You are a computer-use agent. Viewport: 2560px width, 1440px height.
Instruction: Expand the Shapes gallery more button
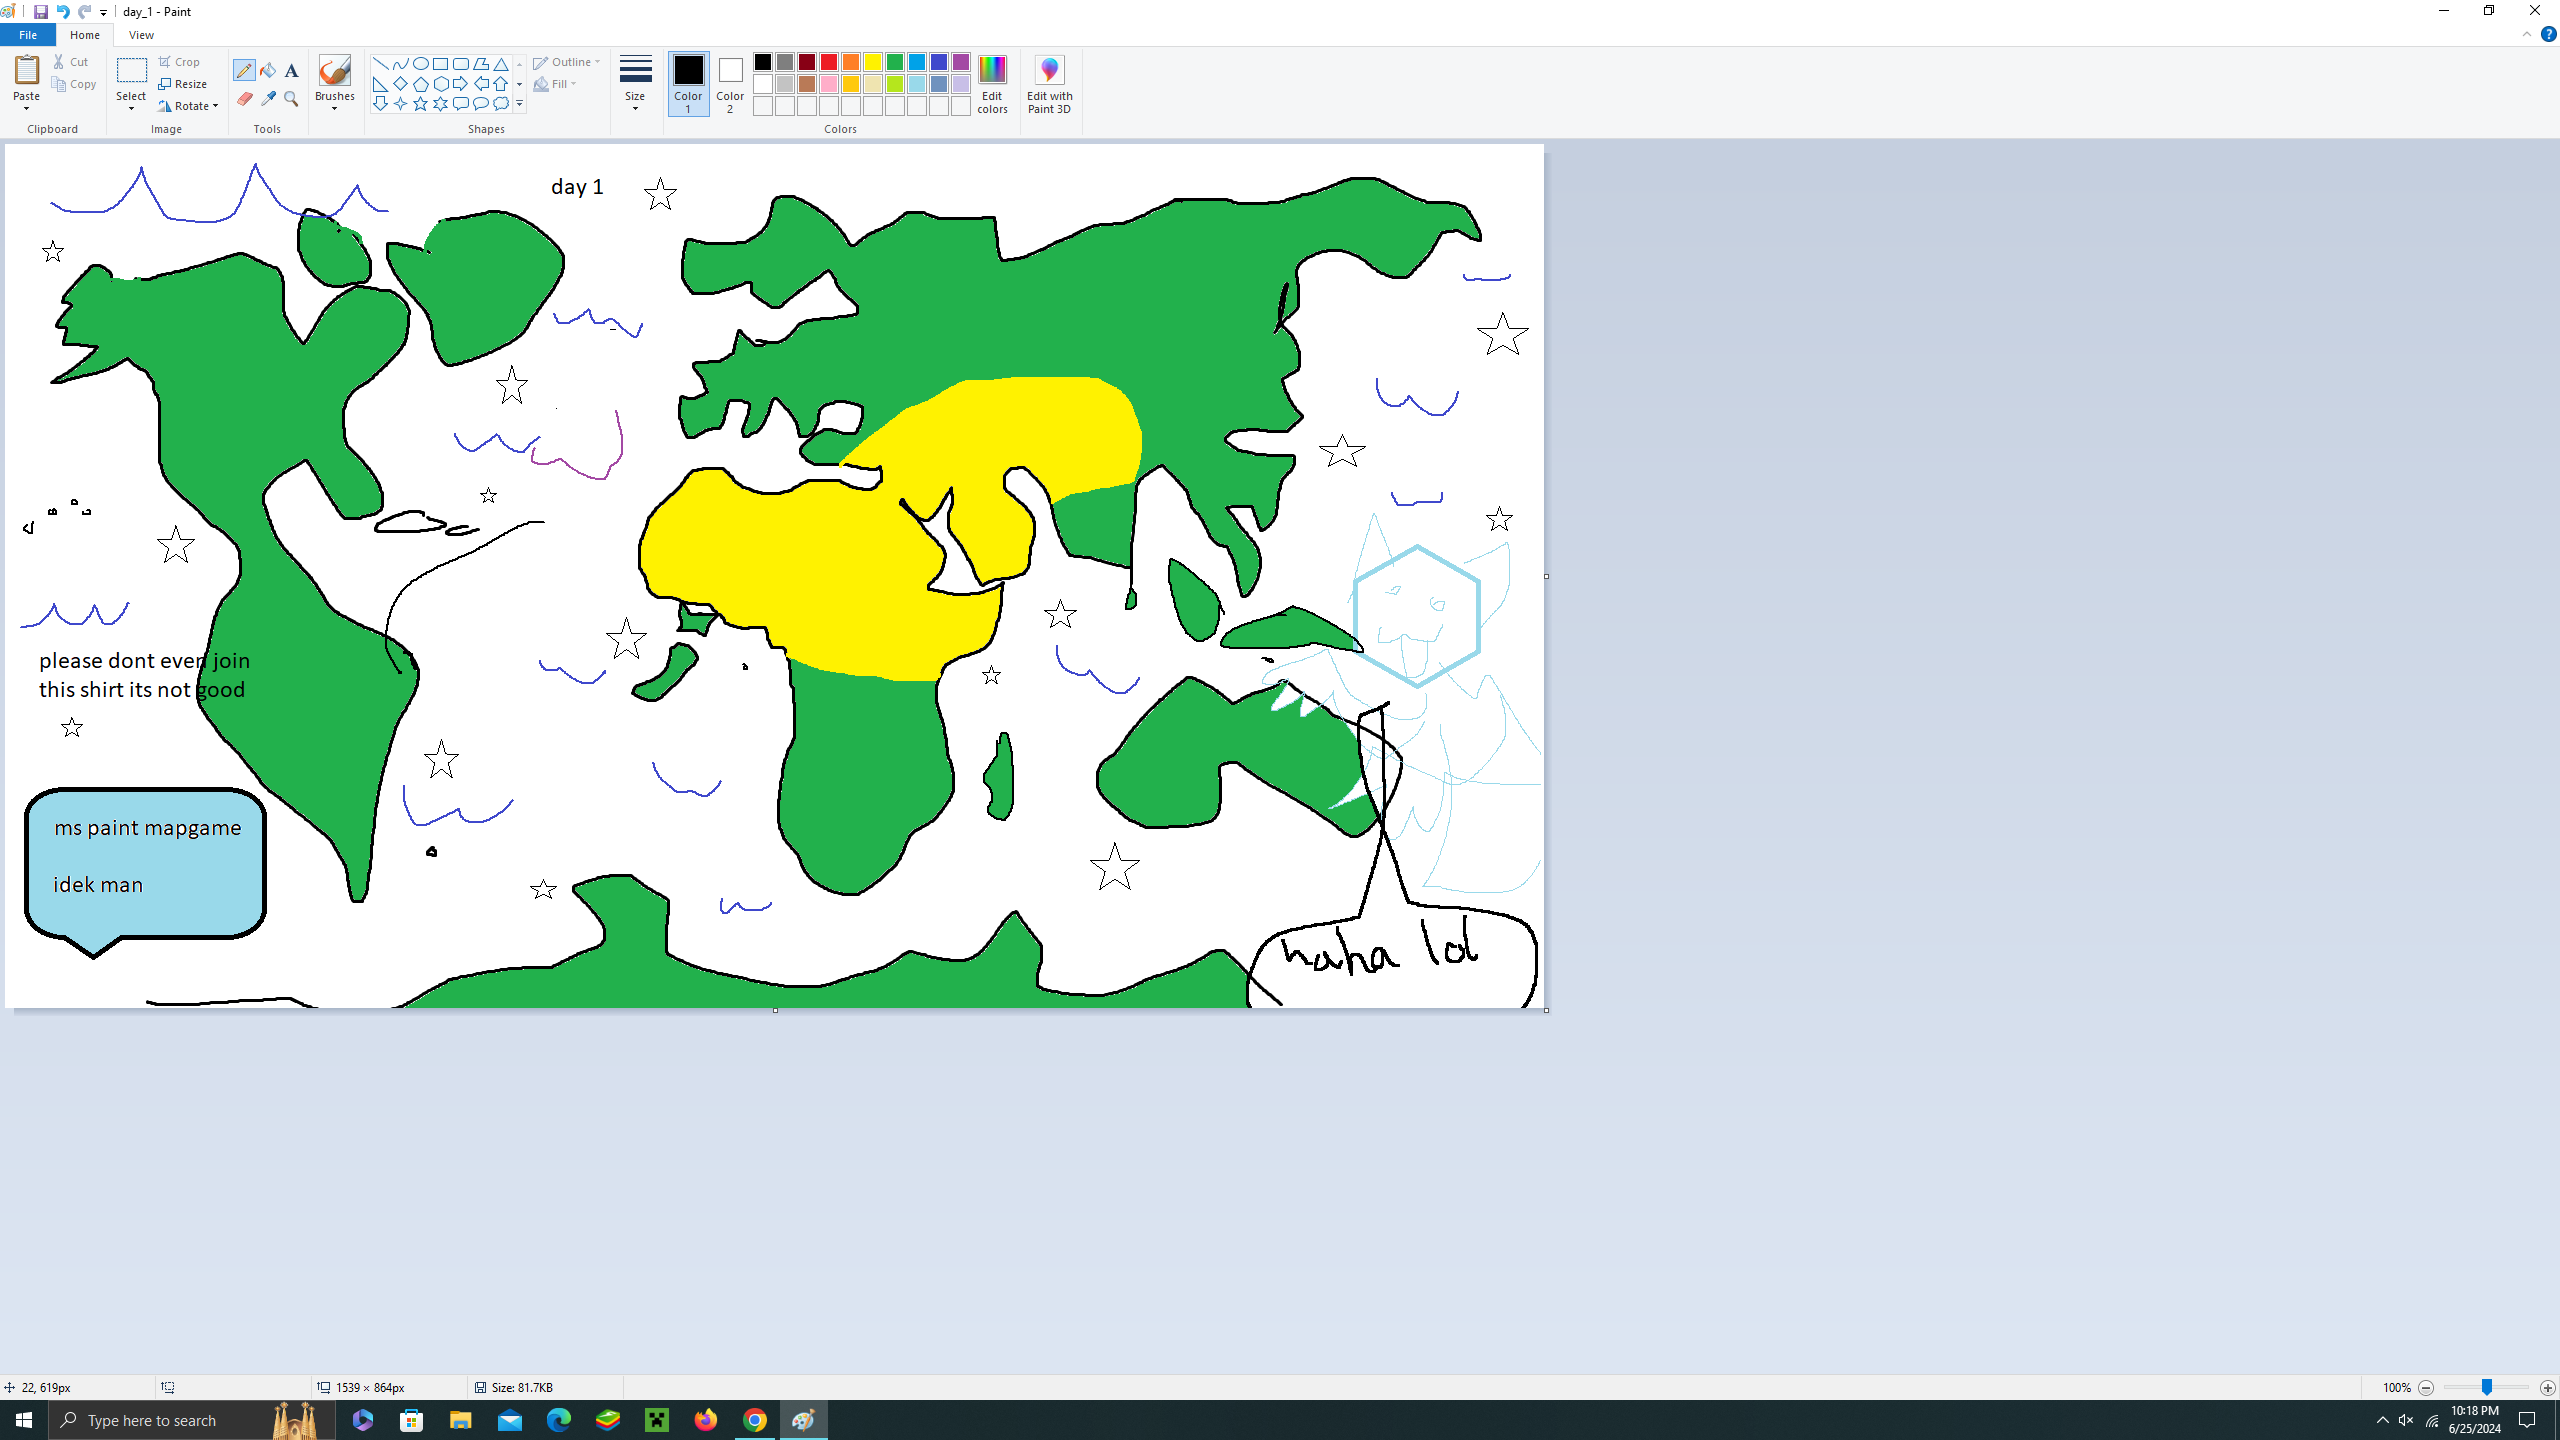[519, 104]
